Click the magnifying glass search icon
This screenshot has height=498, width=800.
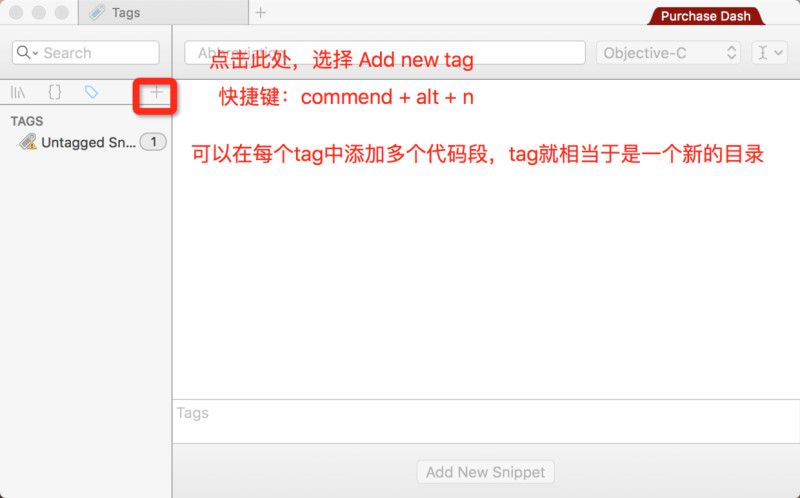point(23,52)
